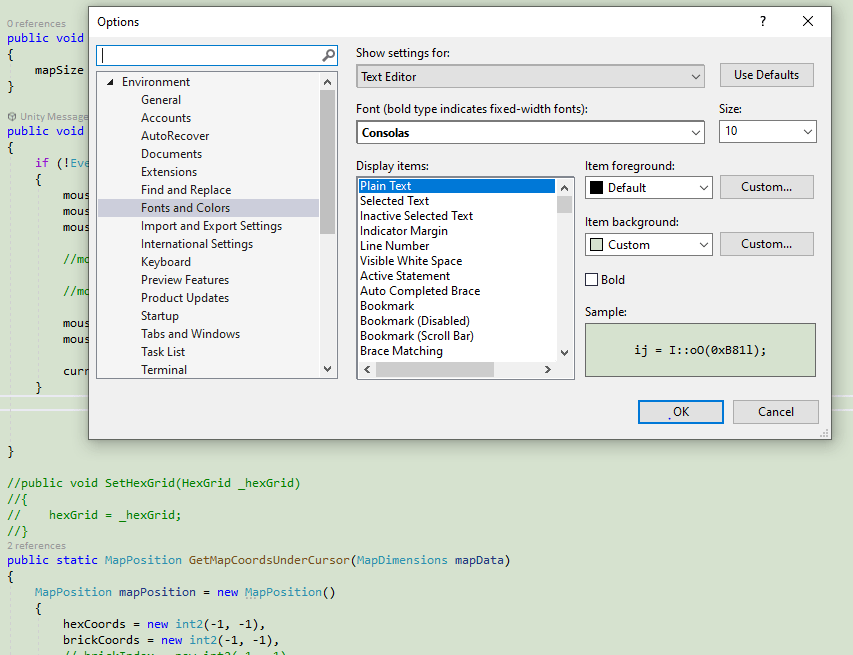The height and width of the screenshot is (655, 853).
Task: Open the font Size dropdown
Action: pyautogui.click(x=767, y=132)
